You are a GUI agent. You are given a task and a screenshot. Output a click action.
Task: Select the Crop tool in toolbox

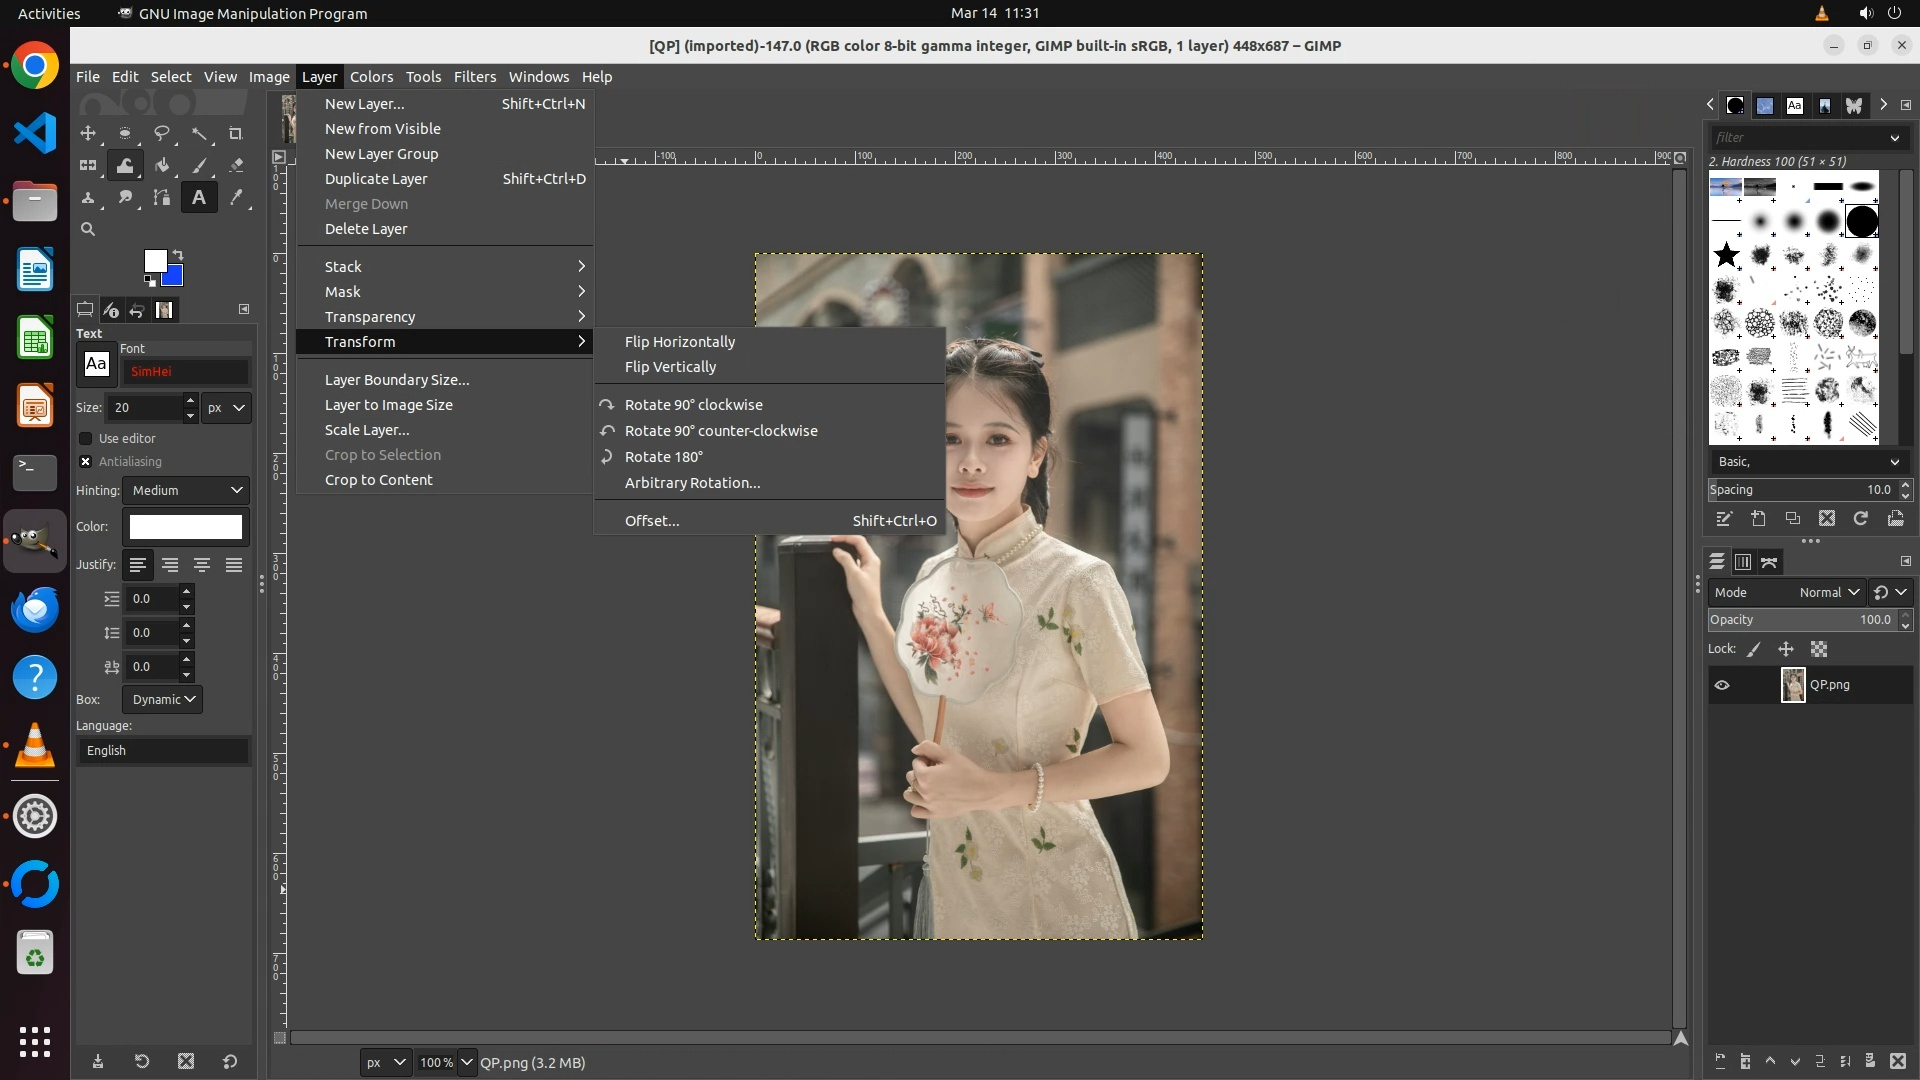click(236, 133)
